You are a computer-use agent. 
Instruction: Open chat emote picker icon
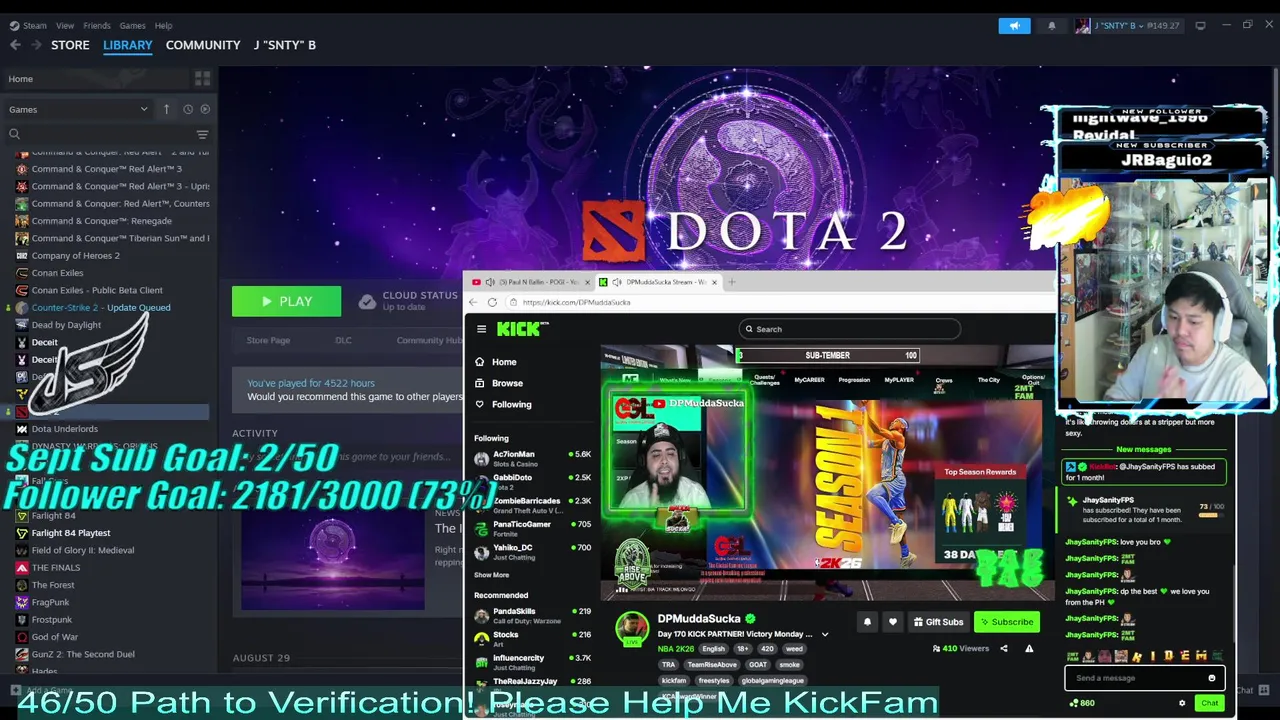(x=1211, y=678)
